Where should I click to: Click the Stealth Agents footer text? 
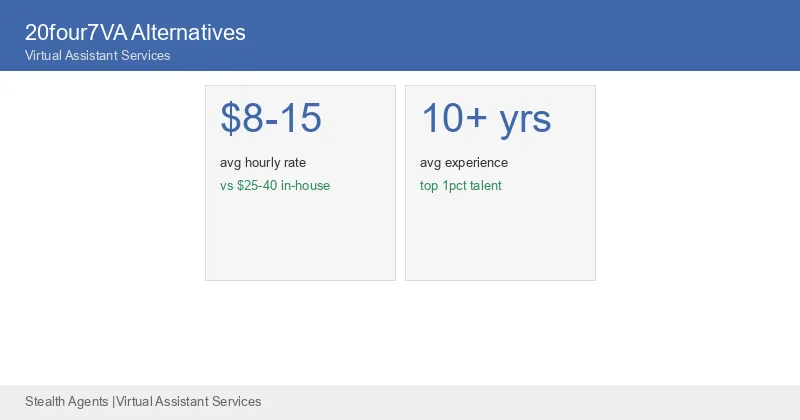pos(67,402)
